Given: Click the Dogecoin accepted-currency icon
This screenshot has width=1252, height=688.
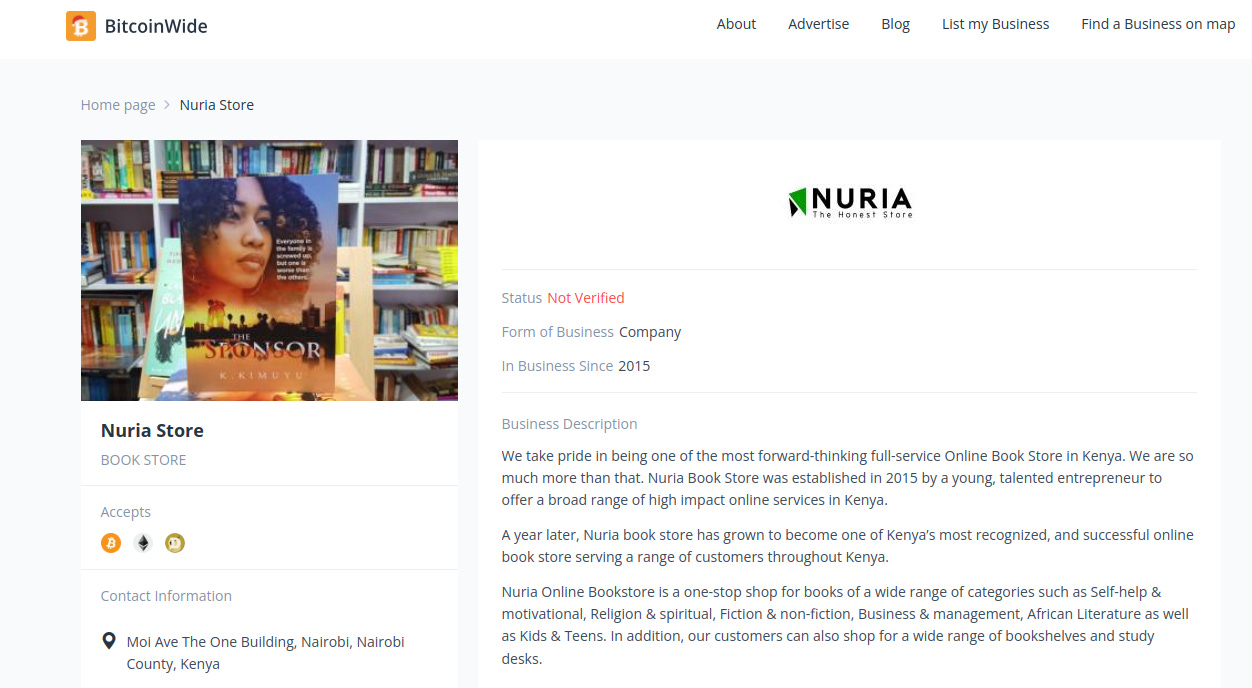Looking at the screenshot, I should pyautogui.click(x=175, y=543).
